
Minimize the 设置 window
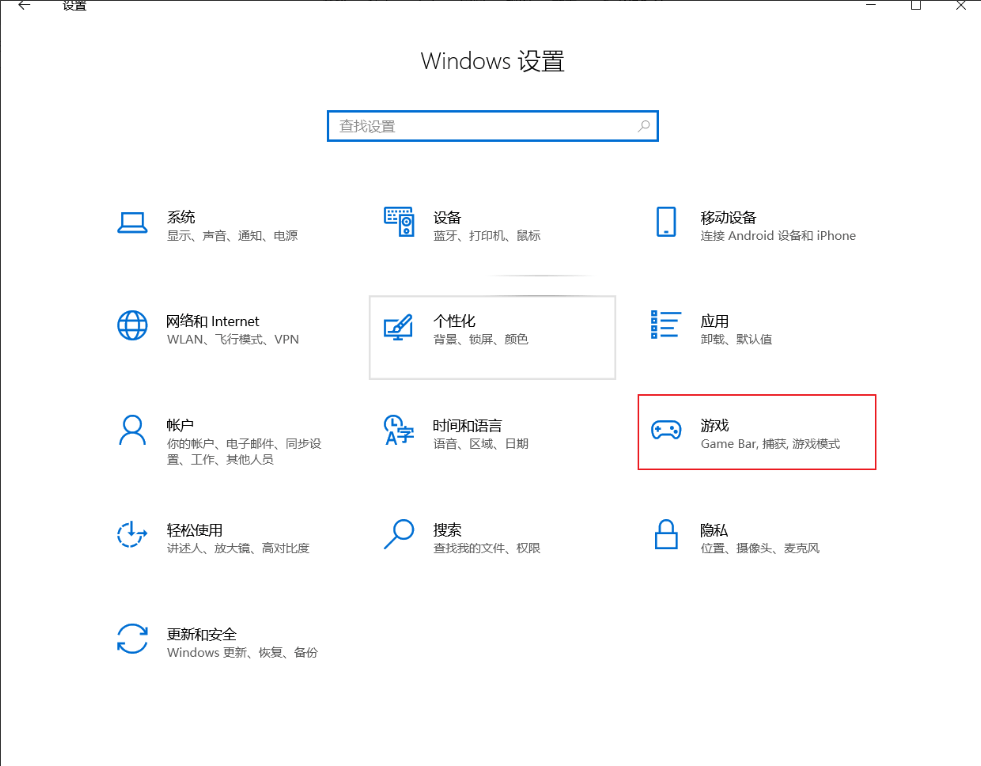click(x=870, y=5)
